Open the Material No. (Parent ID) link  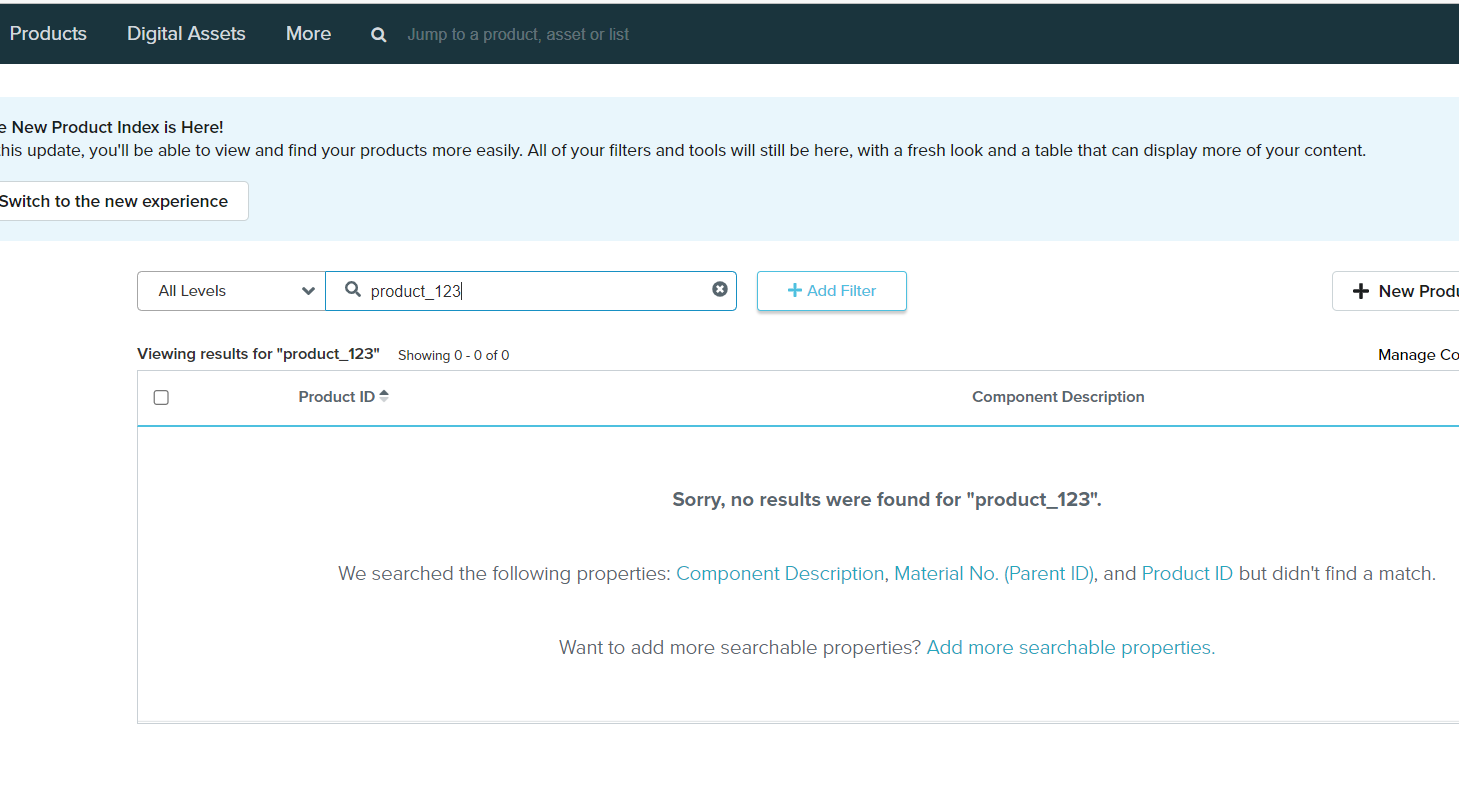994,574
